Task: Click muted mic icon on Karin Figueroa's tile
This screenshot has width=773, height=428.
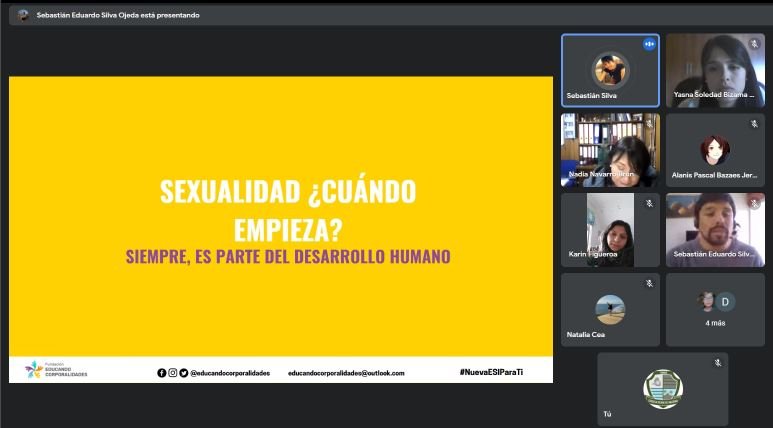Action: tap(649, 203)
